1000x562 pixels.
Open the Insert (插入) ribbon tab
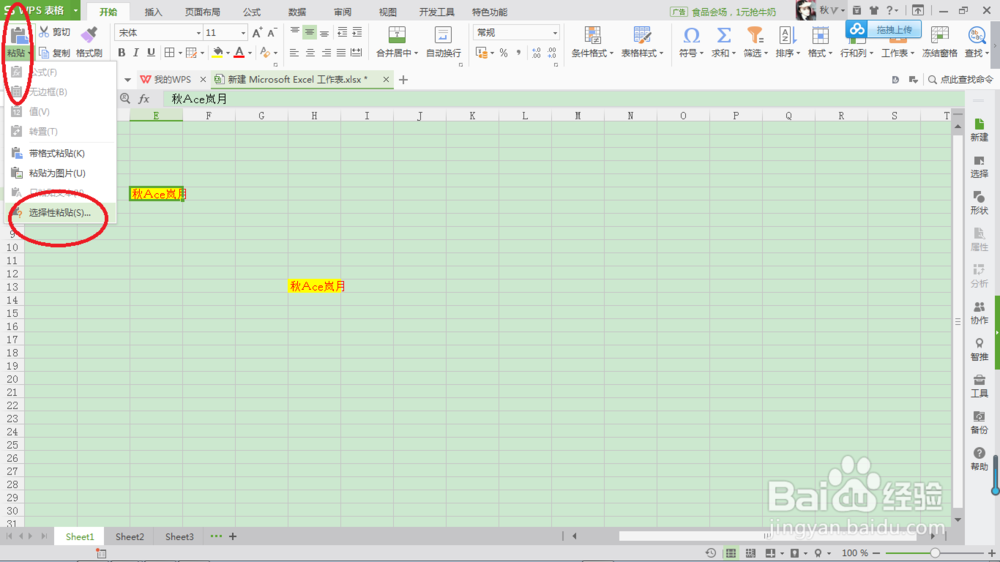pyautogui.click(x=153, y=12)
